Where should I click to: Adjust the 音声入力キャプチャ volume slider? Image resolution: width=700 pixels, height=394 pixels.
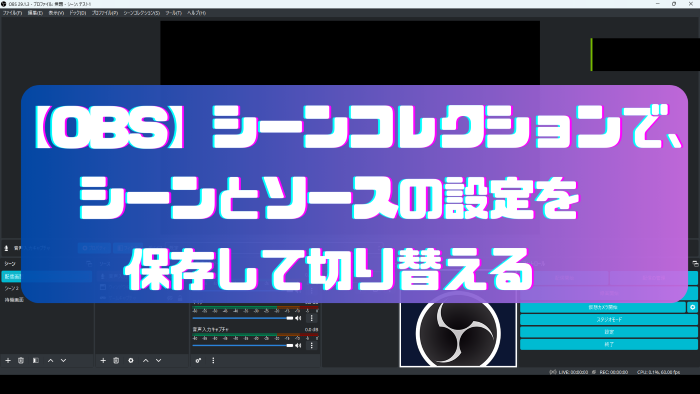(243, 345)
